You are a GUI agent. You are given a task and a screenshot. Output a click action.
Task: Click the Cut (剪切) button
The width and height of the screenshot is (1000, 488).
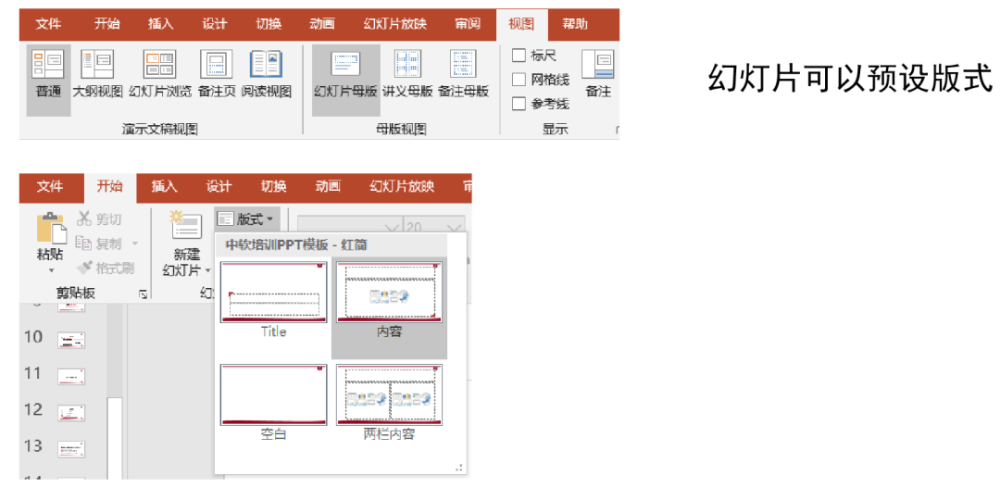[x=99, y=219]
